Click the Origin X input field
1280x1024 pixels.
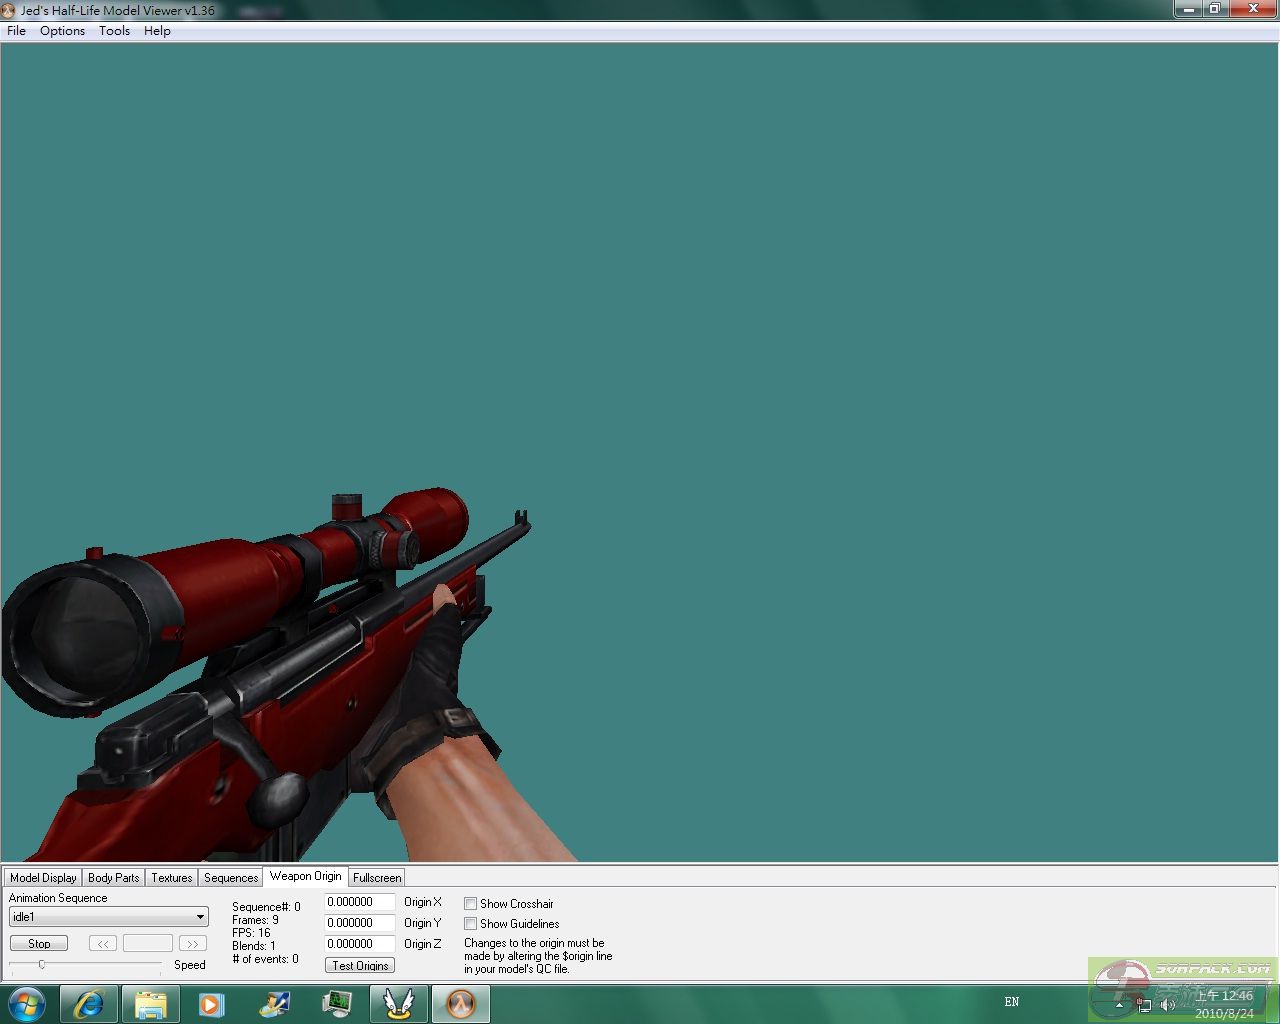(x=359, y=902)
